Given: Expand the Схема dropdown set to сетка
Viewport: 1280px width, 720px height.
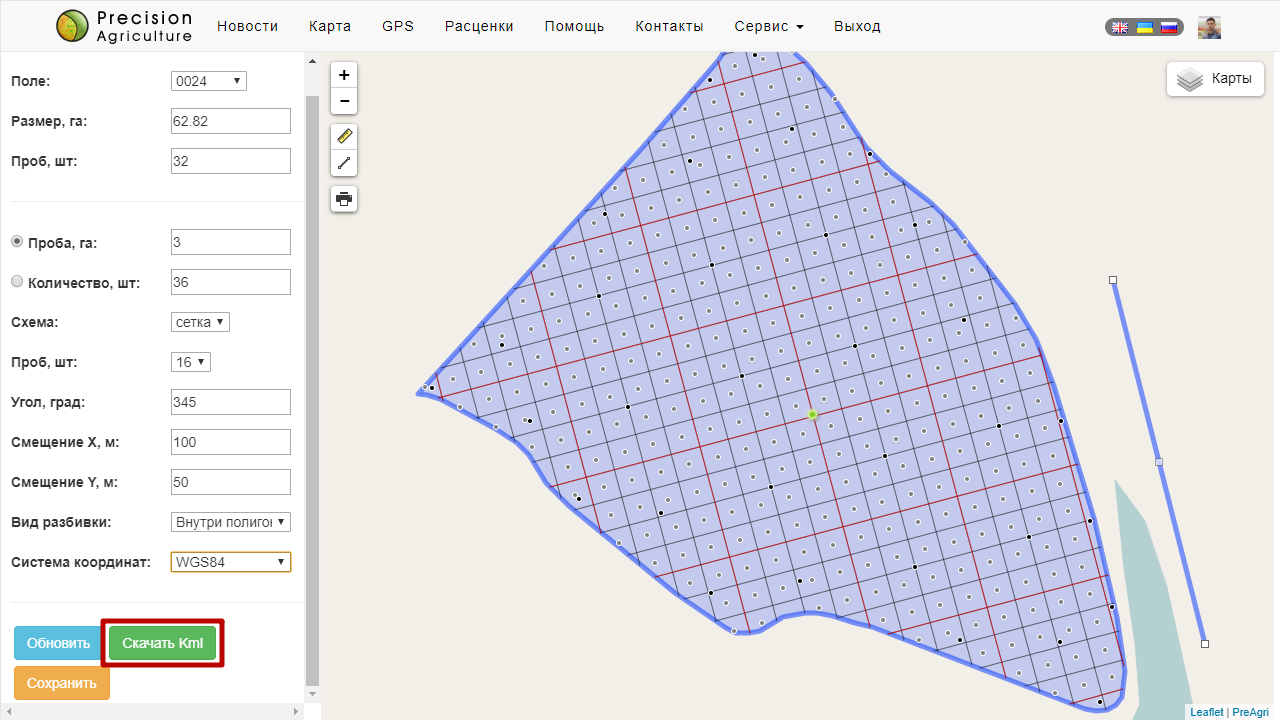Looking at the screenshot, I should [x=201, y=322].
